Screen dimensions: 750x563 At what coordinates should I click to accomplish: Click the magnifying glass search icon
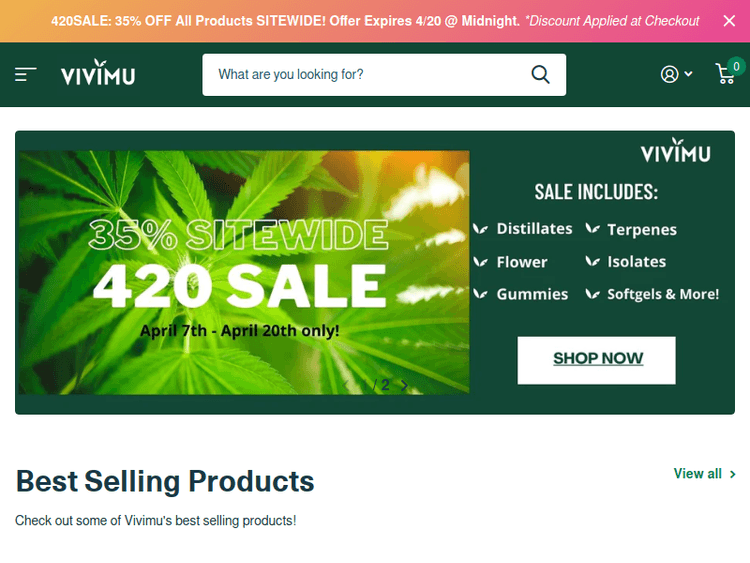pos(540,75)
